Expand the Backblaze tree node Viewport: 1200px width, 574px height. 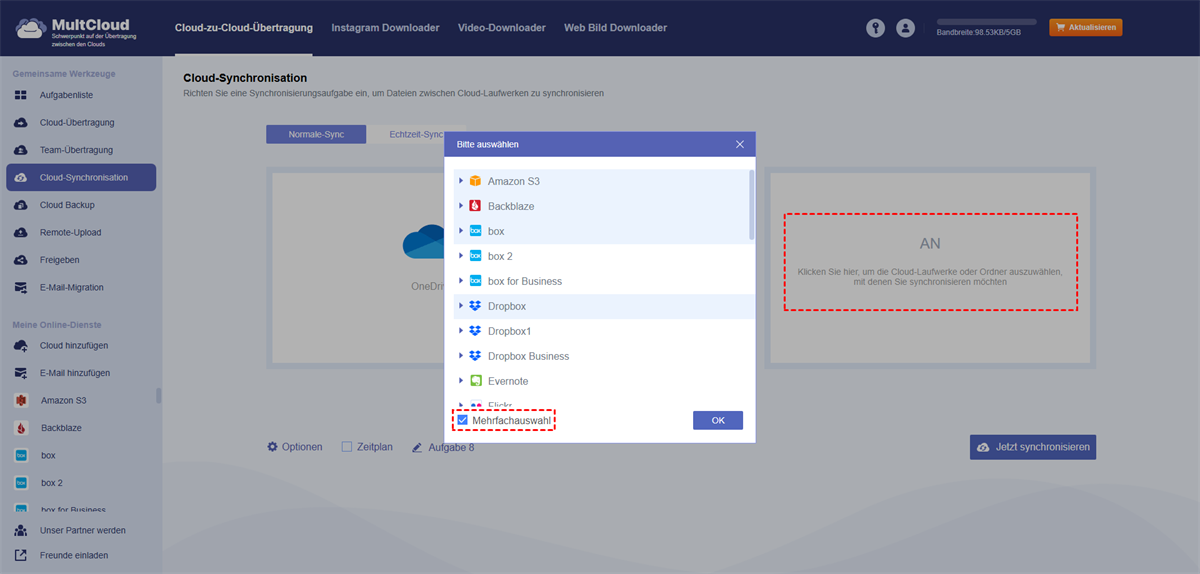coord(461,206)
